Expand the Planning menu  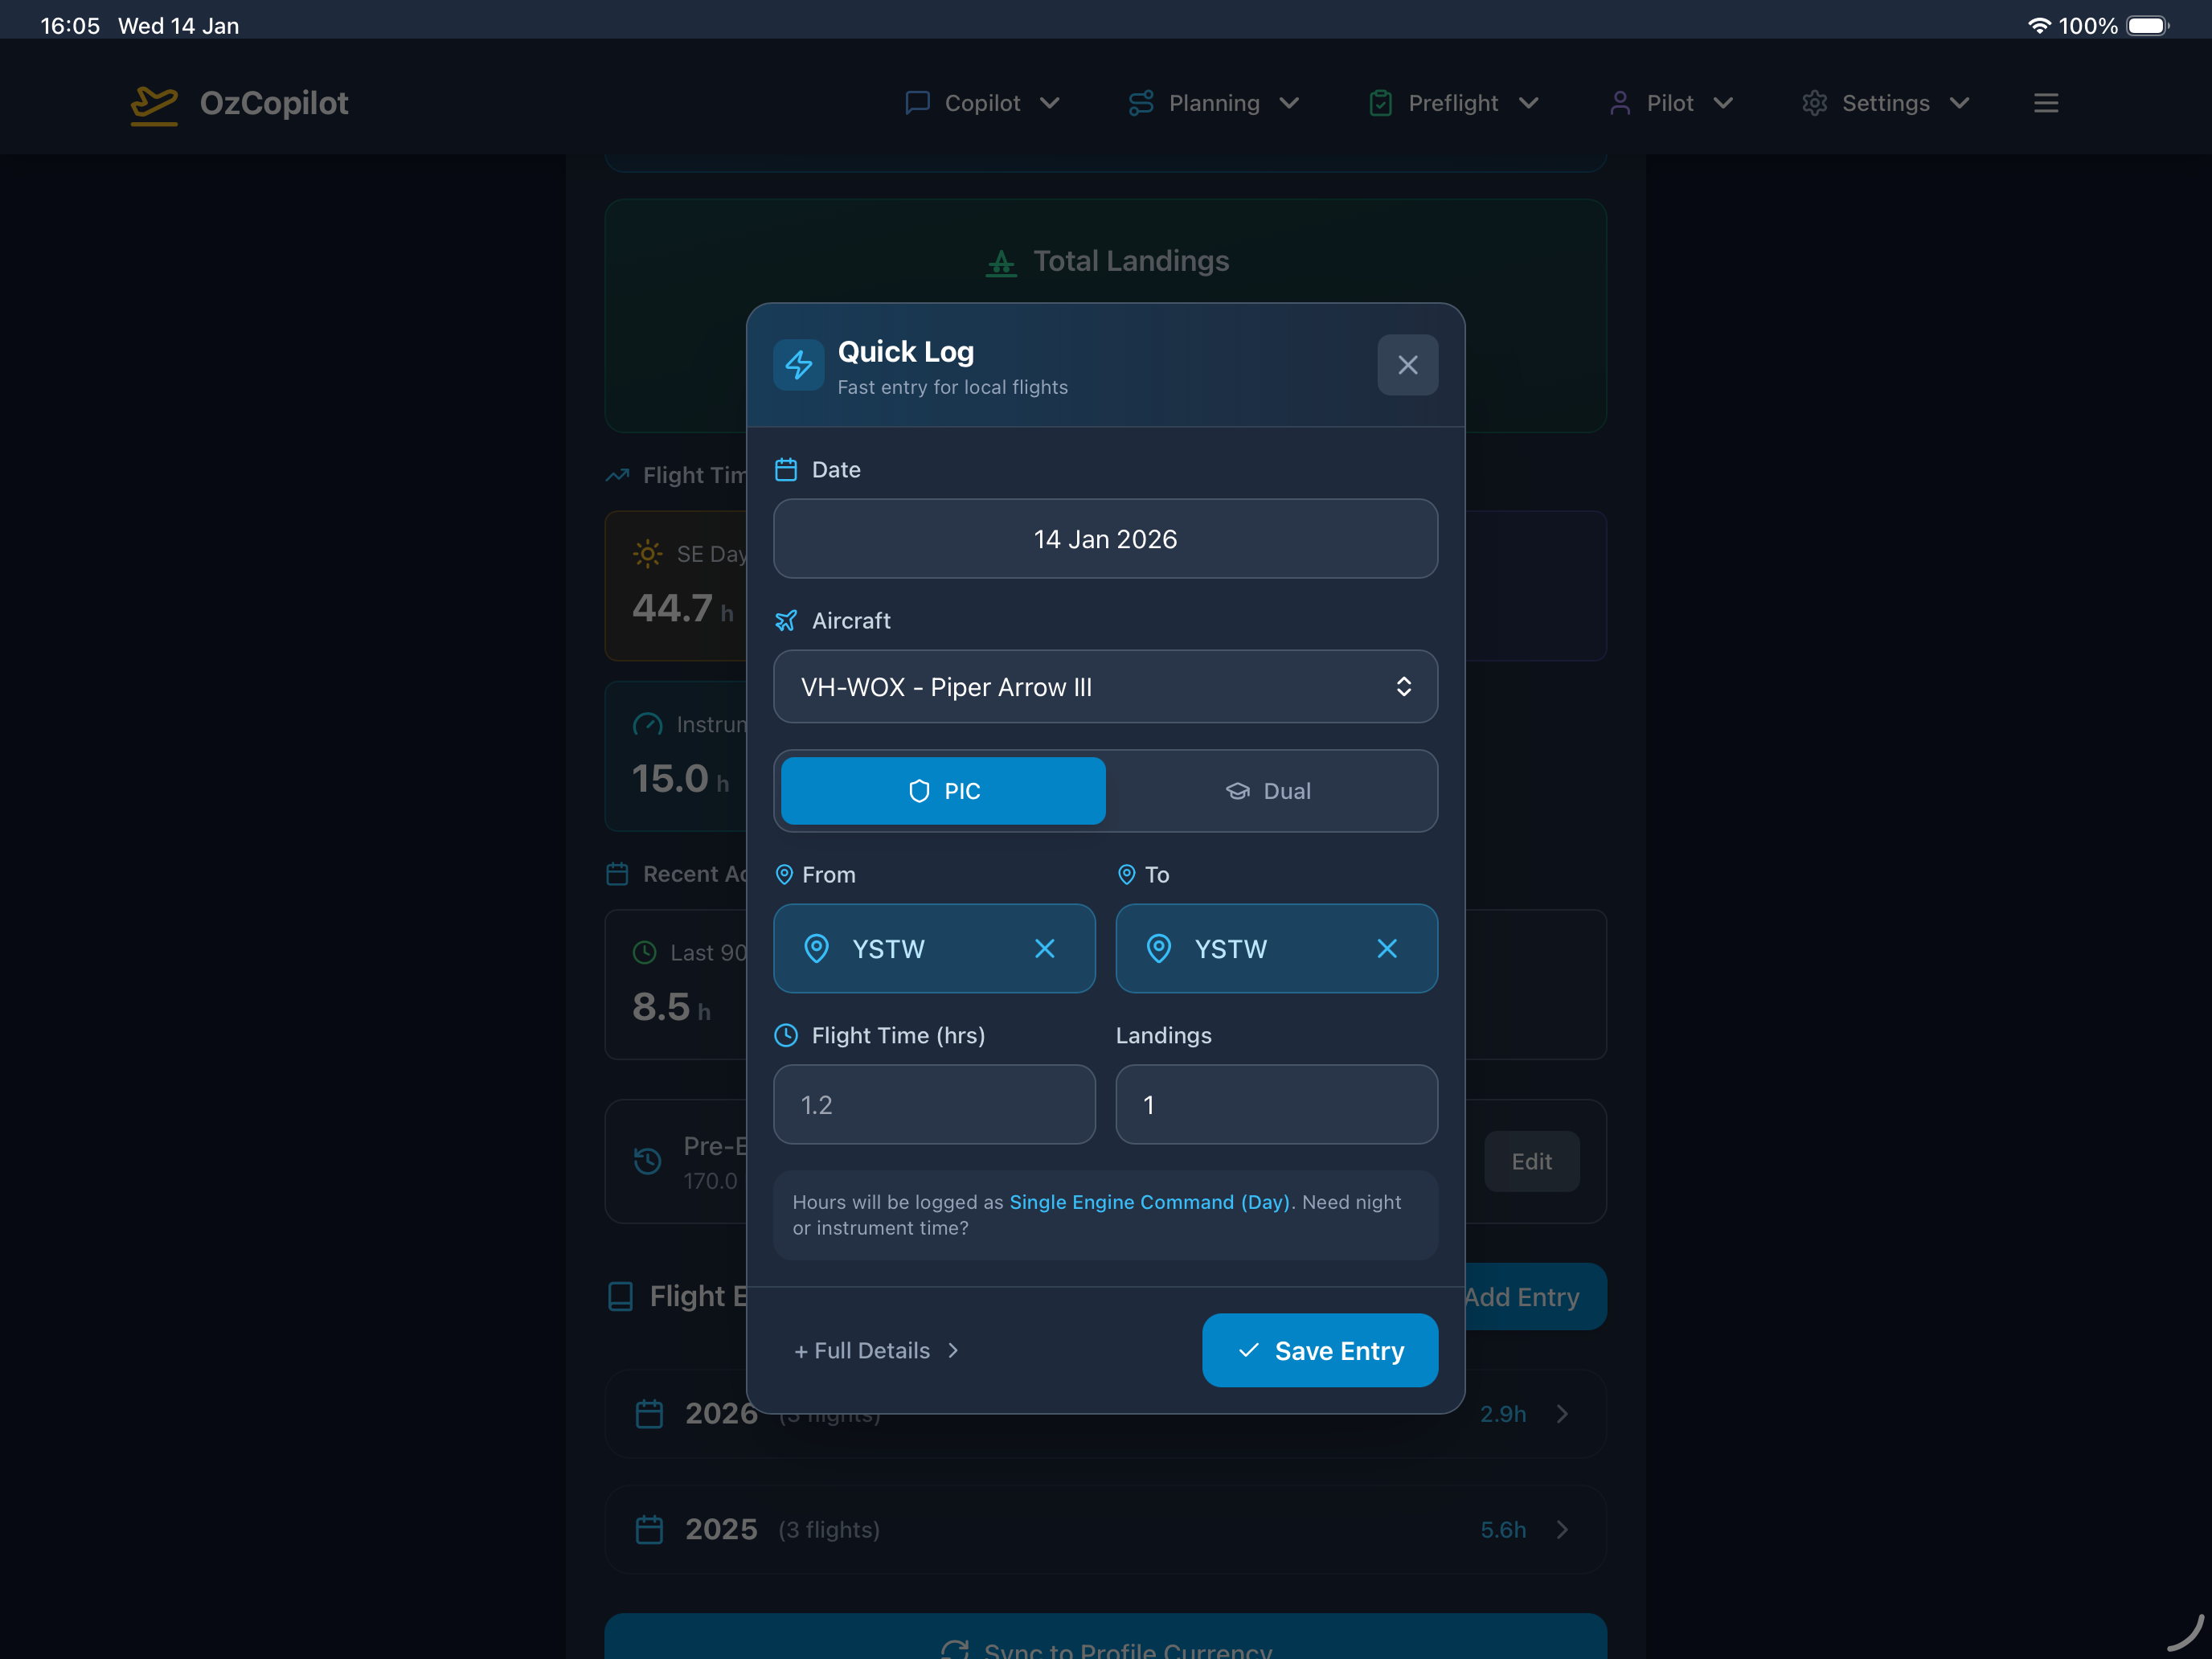click(x=1213, y=103)
